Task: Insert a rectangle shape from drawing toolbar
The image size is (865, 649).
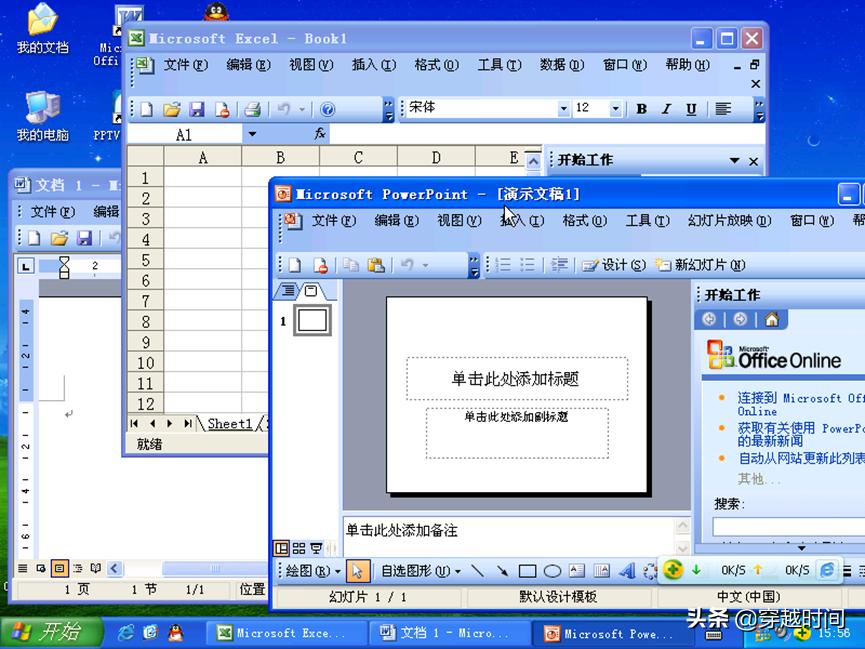Action: point(528,571)
